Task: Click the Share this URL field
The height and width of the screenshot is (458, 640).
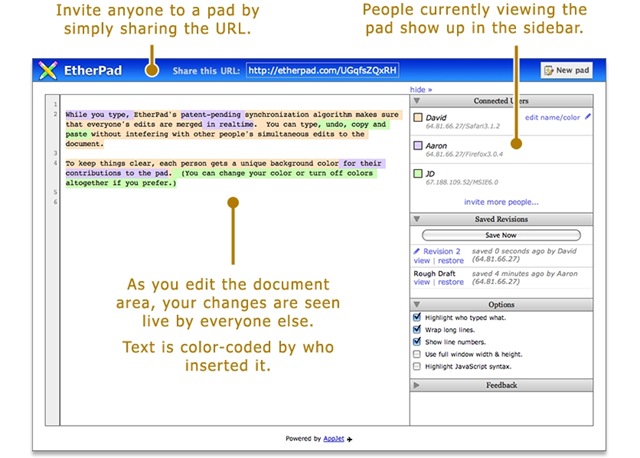Action: [321, 71]
